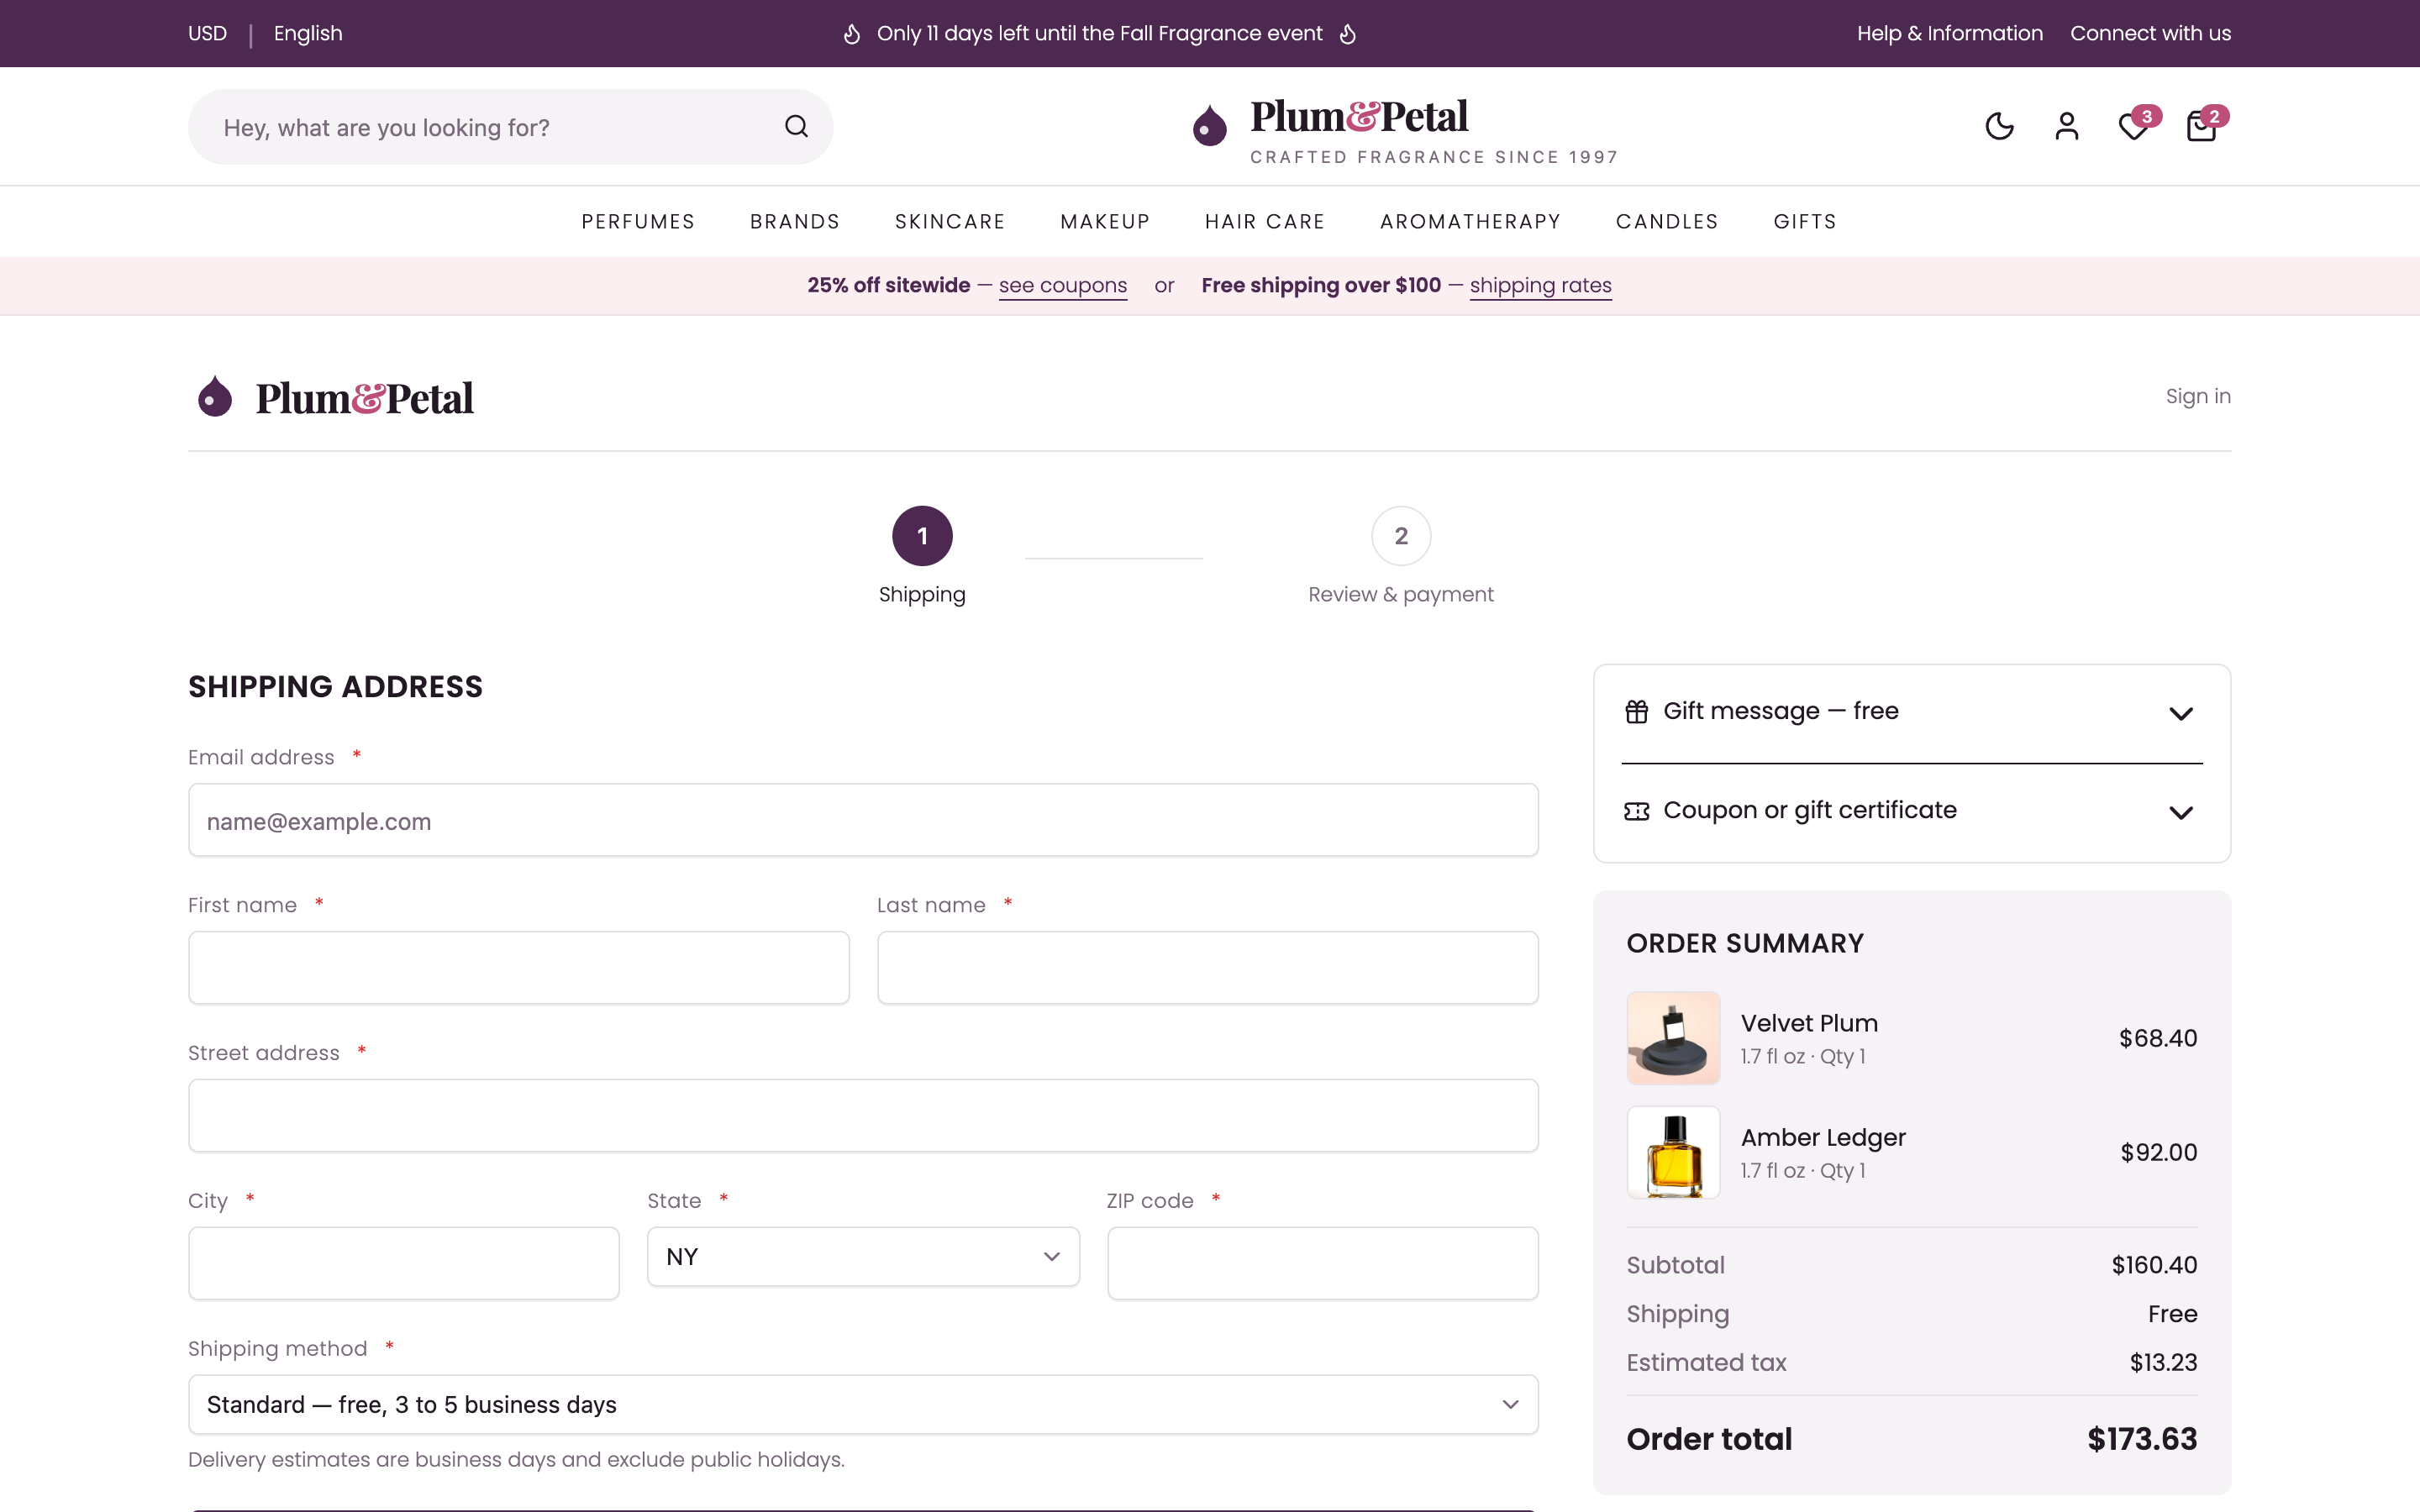This screenshot has width=2420, height=1512.
Task: Click flame icon before Fall Fragrance text
Action: coord(851,34)
